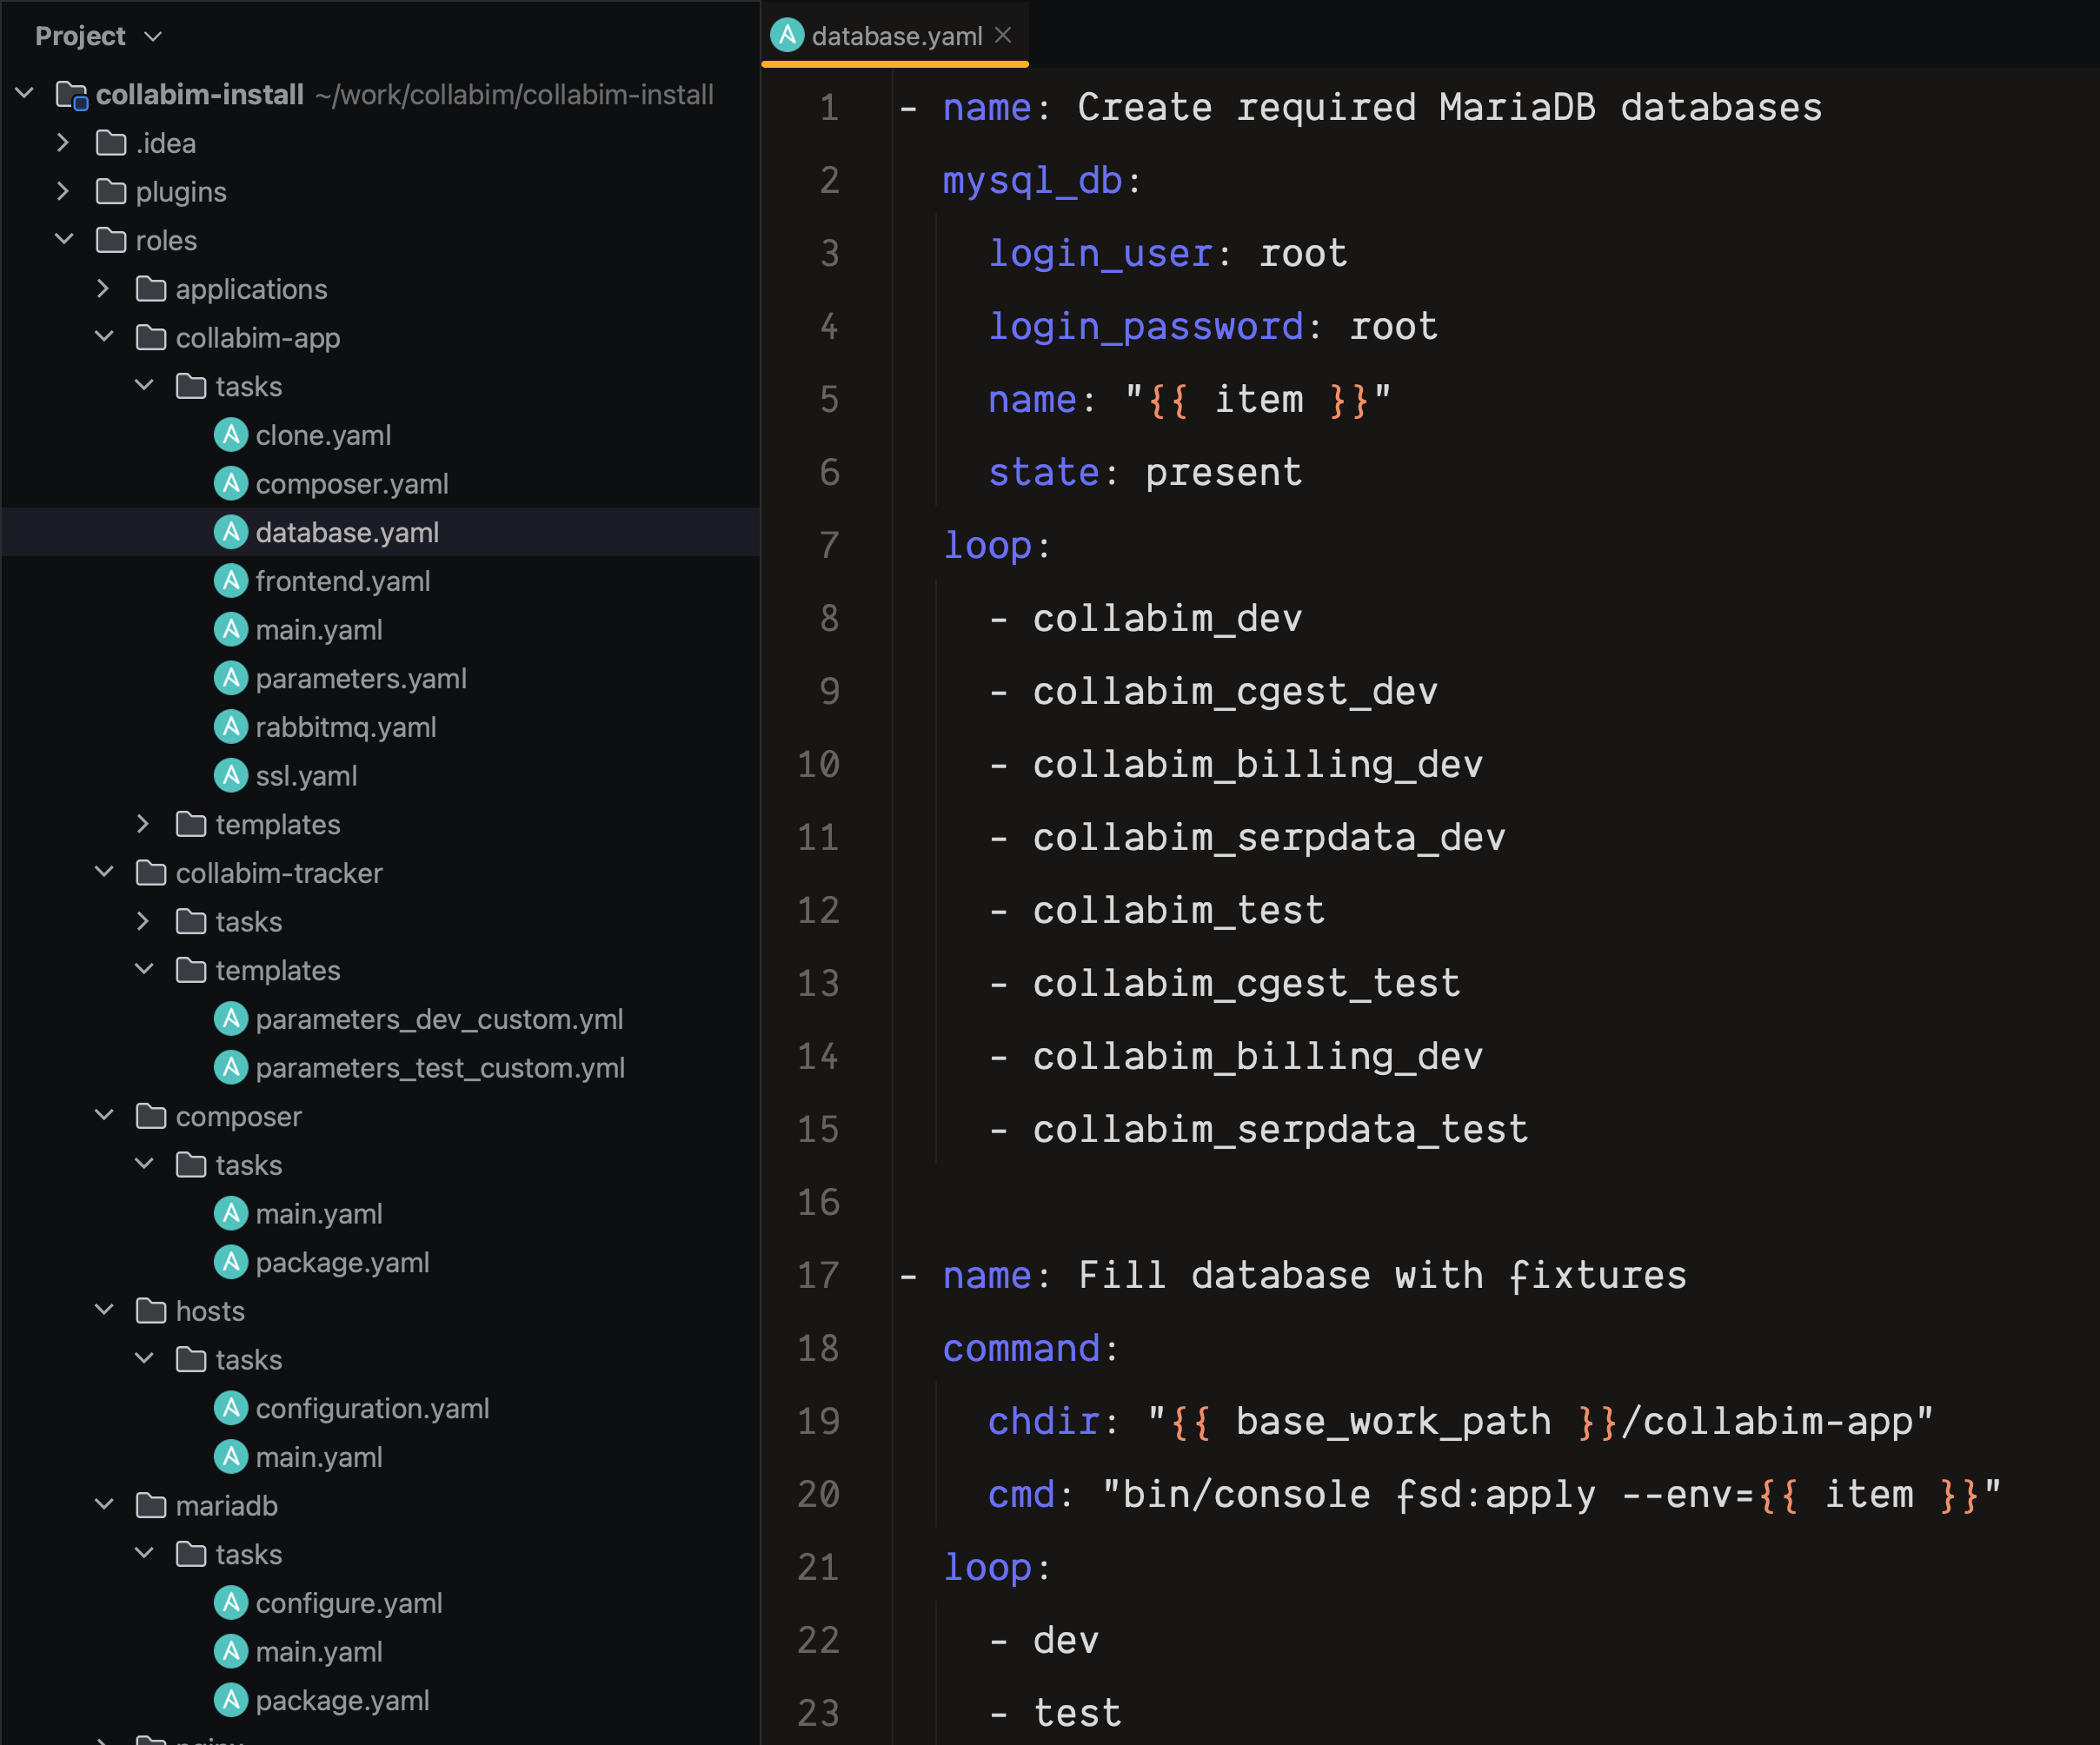Close the database.yaml editor tab
Image resolution: width=2100 pixels, height=1745 pixels.
point(1004,35)
